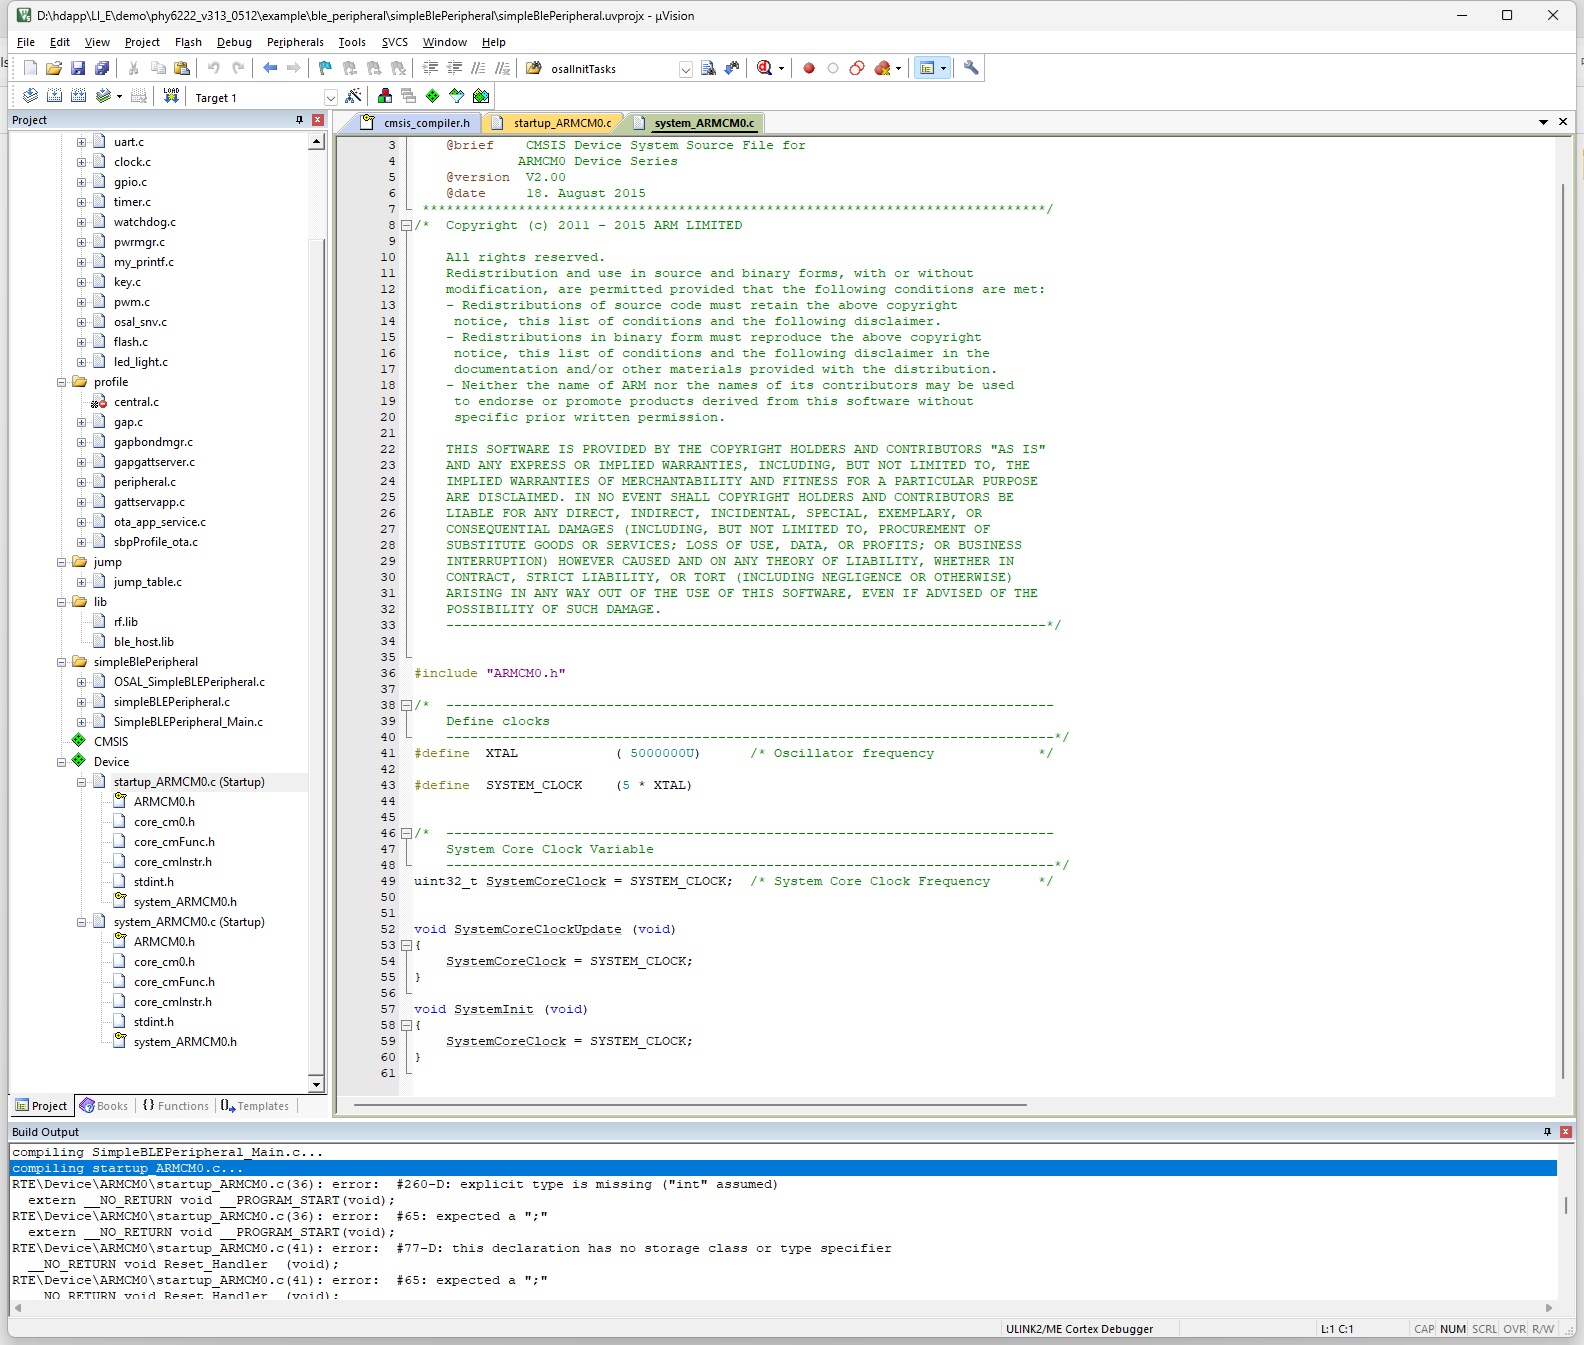The height and width of the screenshot is (1345, 1584).
Task: Switch to the Books panel tab
Action: click(104, 1106)
